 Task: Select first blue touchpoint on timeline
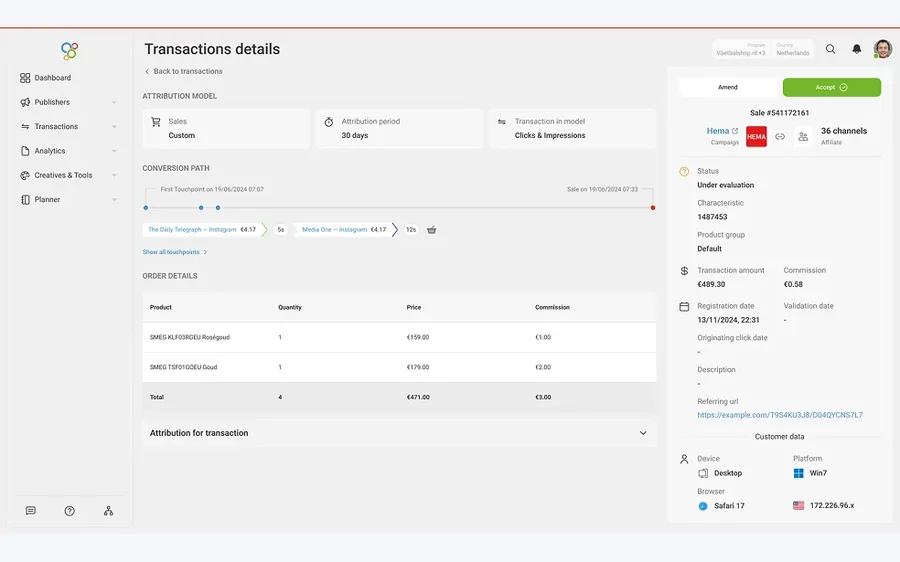[x=146, y=208]
